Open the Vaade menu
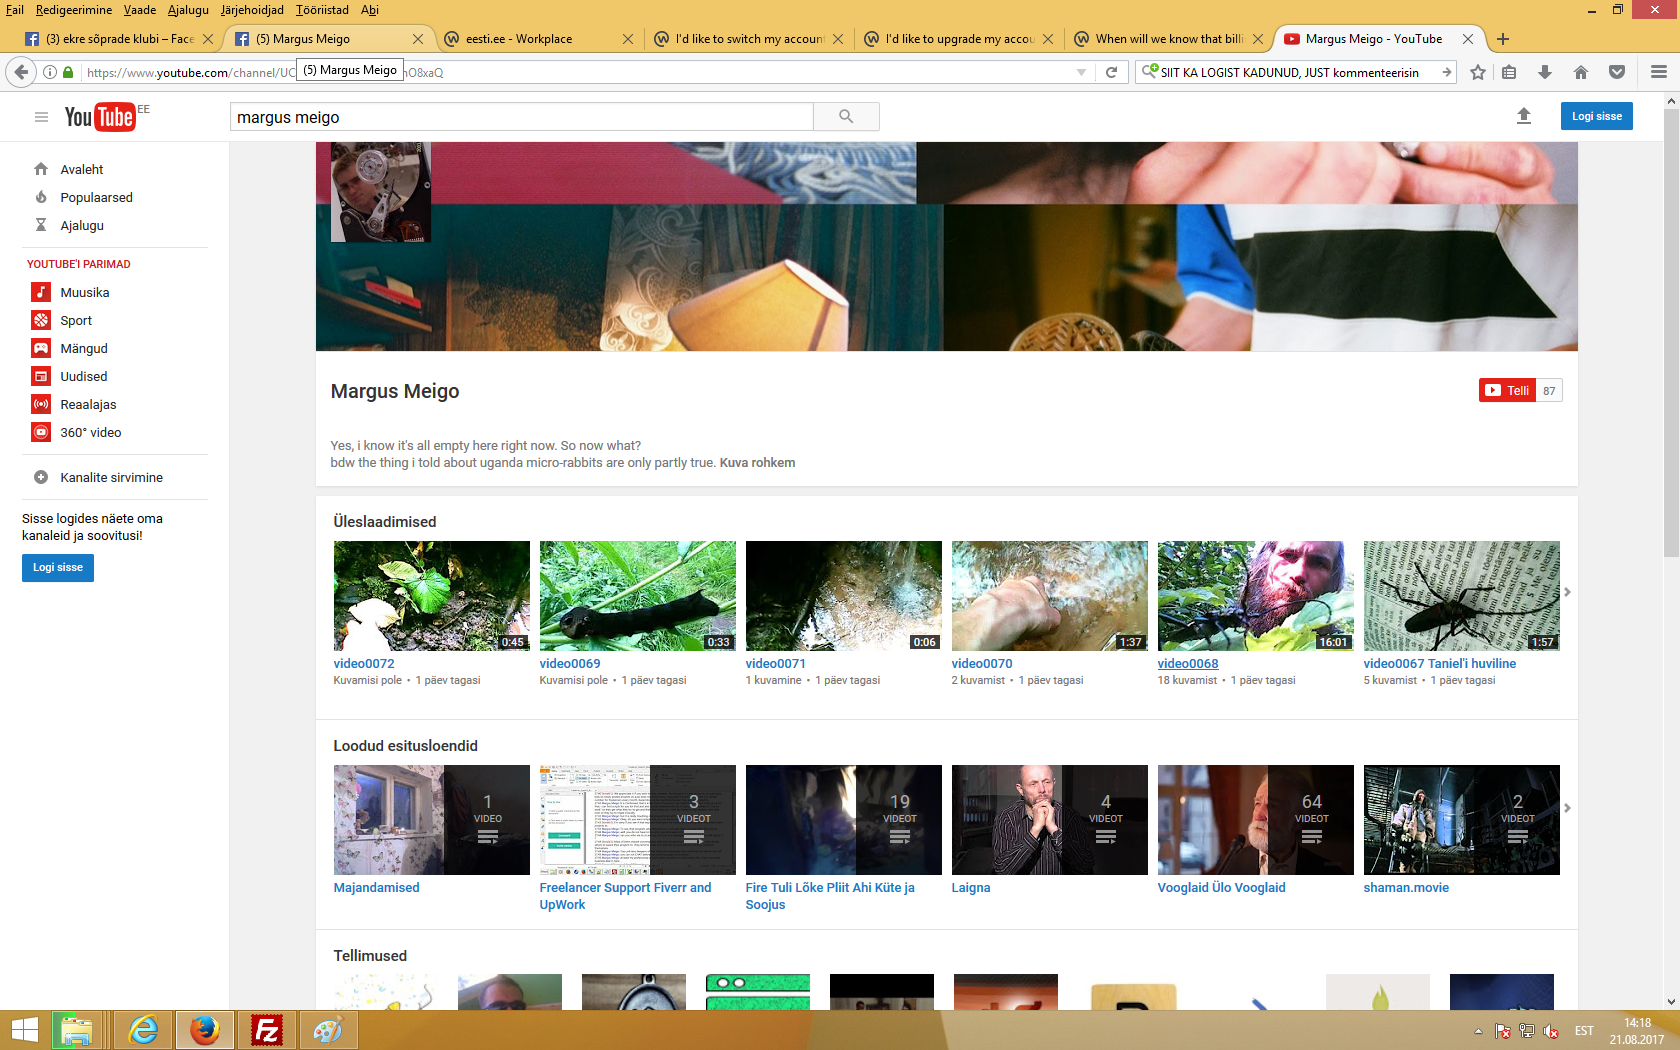The width and height of the screenshot is (1680, 1050). [140, 10]
